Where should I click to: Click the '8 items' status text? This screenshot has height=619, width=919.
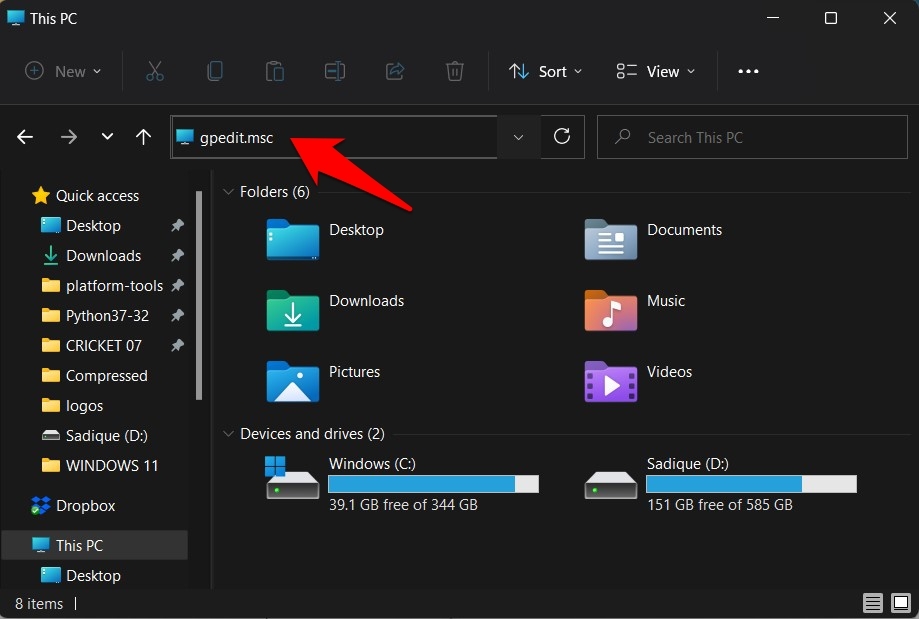pyautogui.click(x=39, y=604)
